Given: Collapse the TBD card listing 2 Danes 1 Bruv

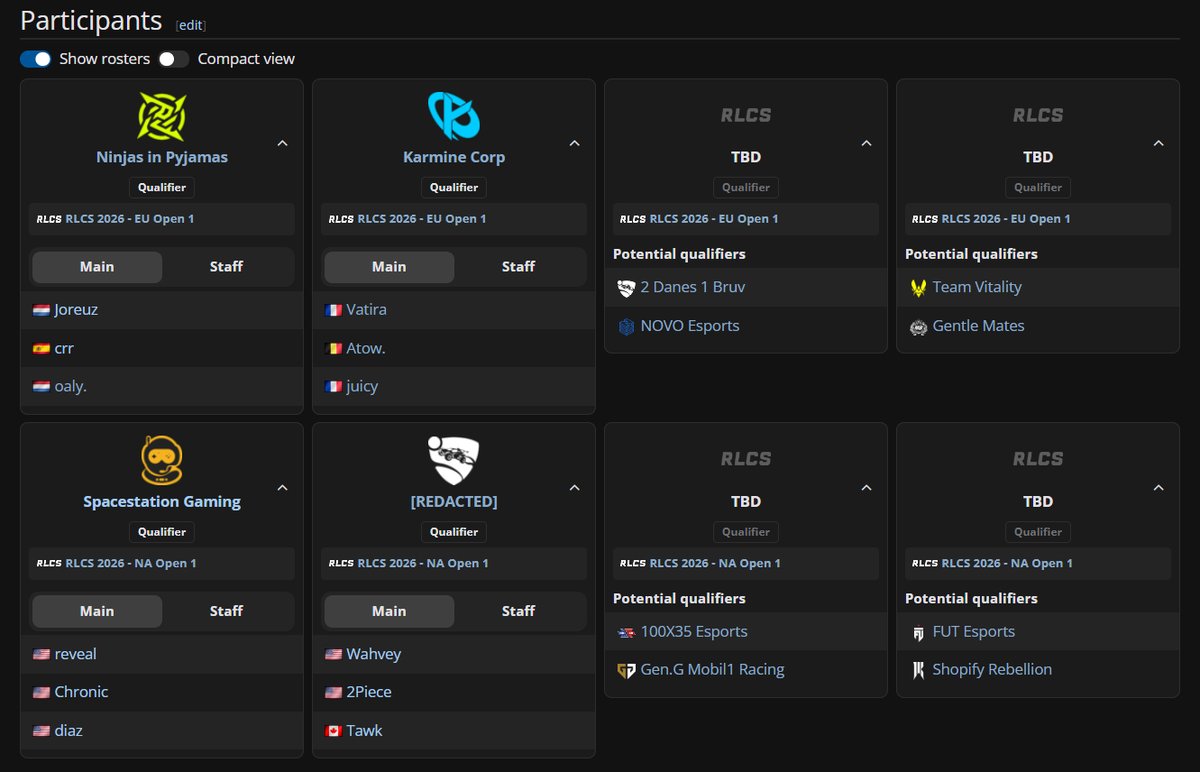Looking at the screenshot, I should [x=866, y=143].
